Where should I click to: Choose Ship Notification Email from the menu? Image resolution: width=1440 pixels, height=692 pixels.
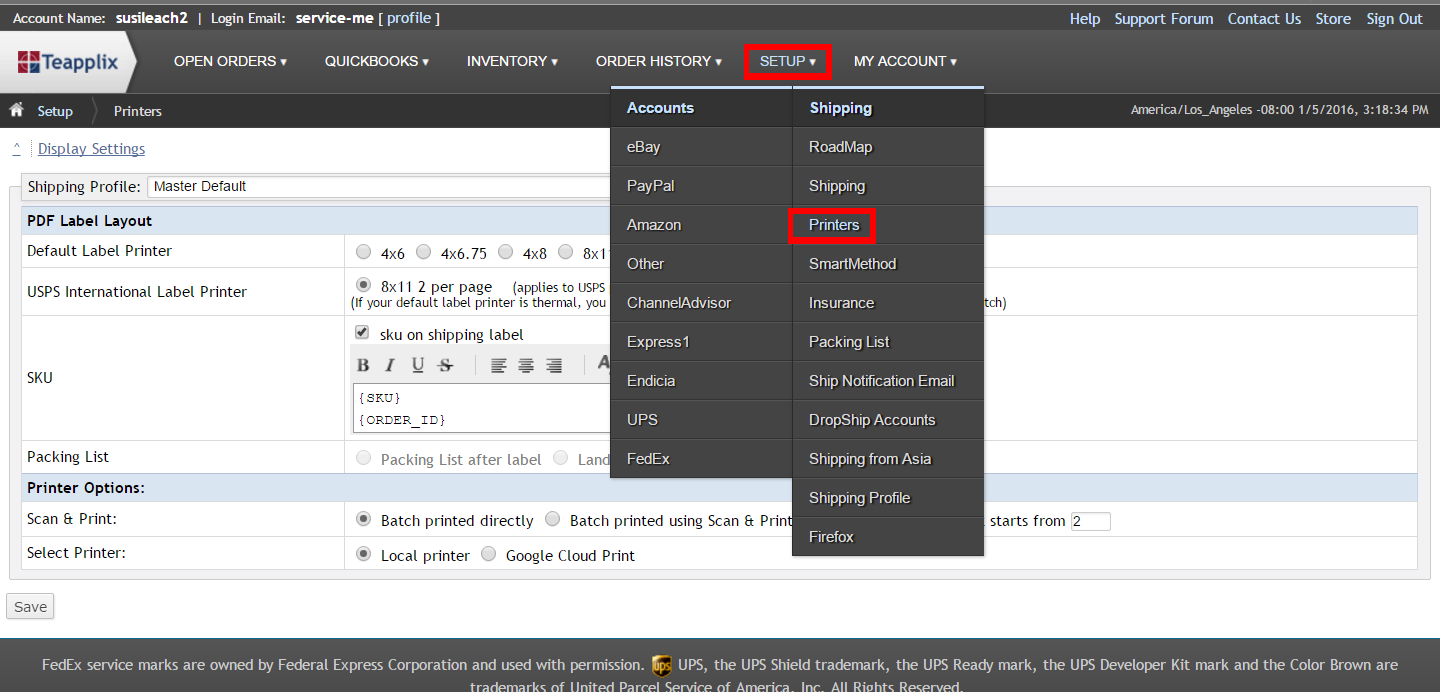888,381
